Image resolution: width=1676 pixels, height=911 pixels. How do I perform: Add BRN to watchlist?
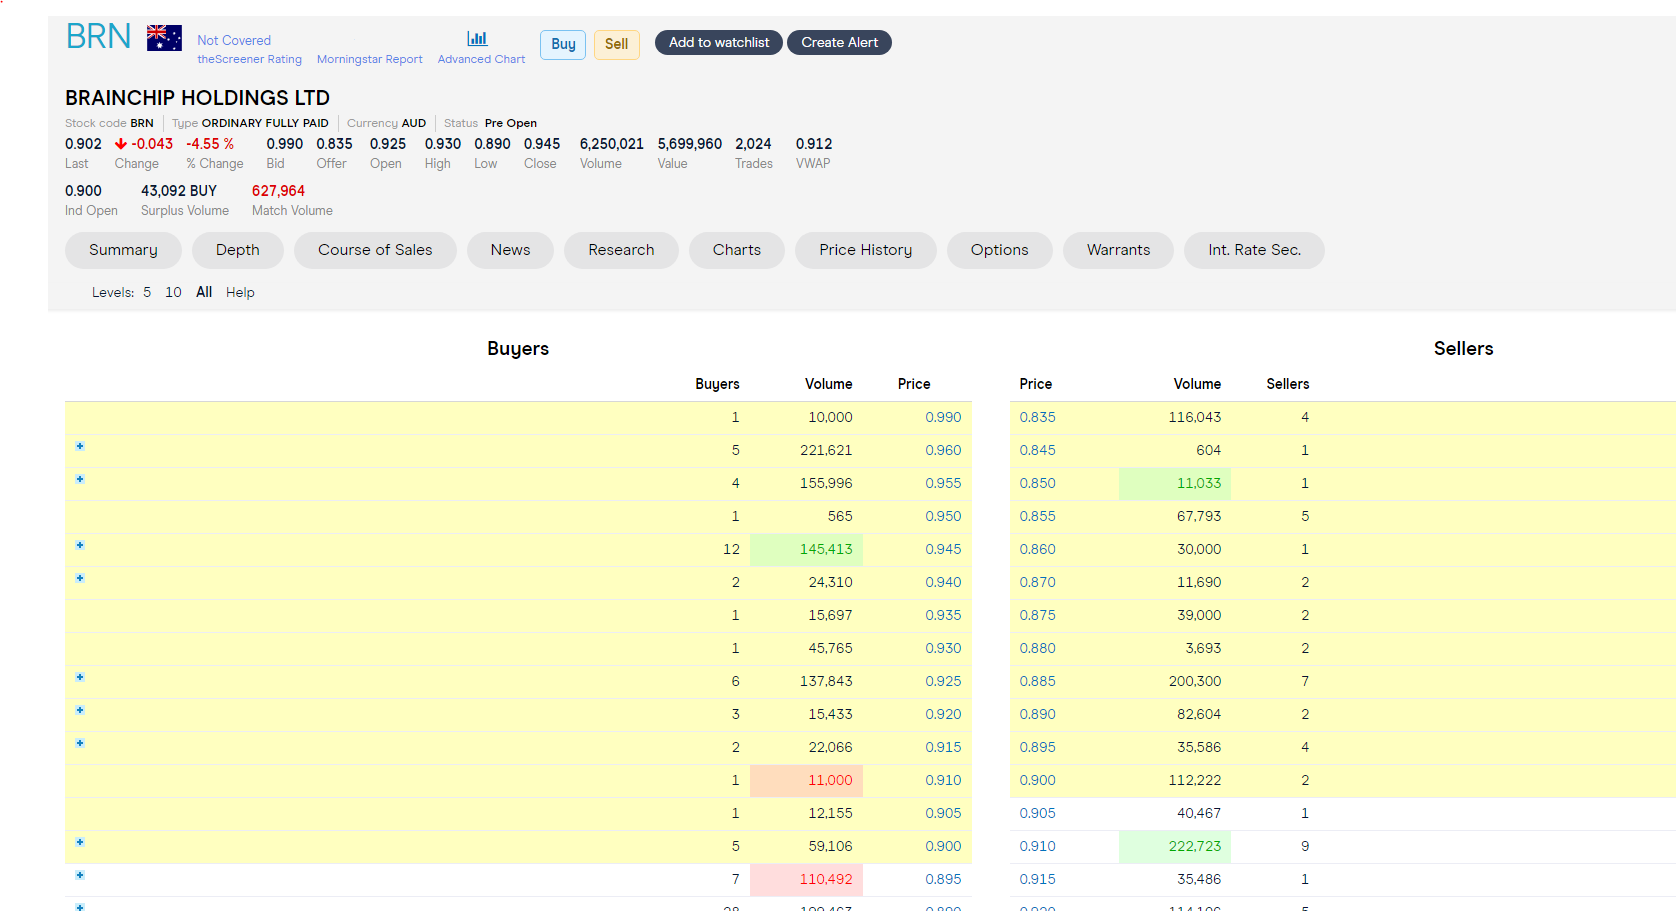pyautogui.click(x=718, y=43)
